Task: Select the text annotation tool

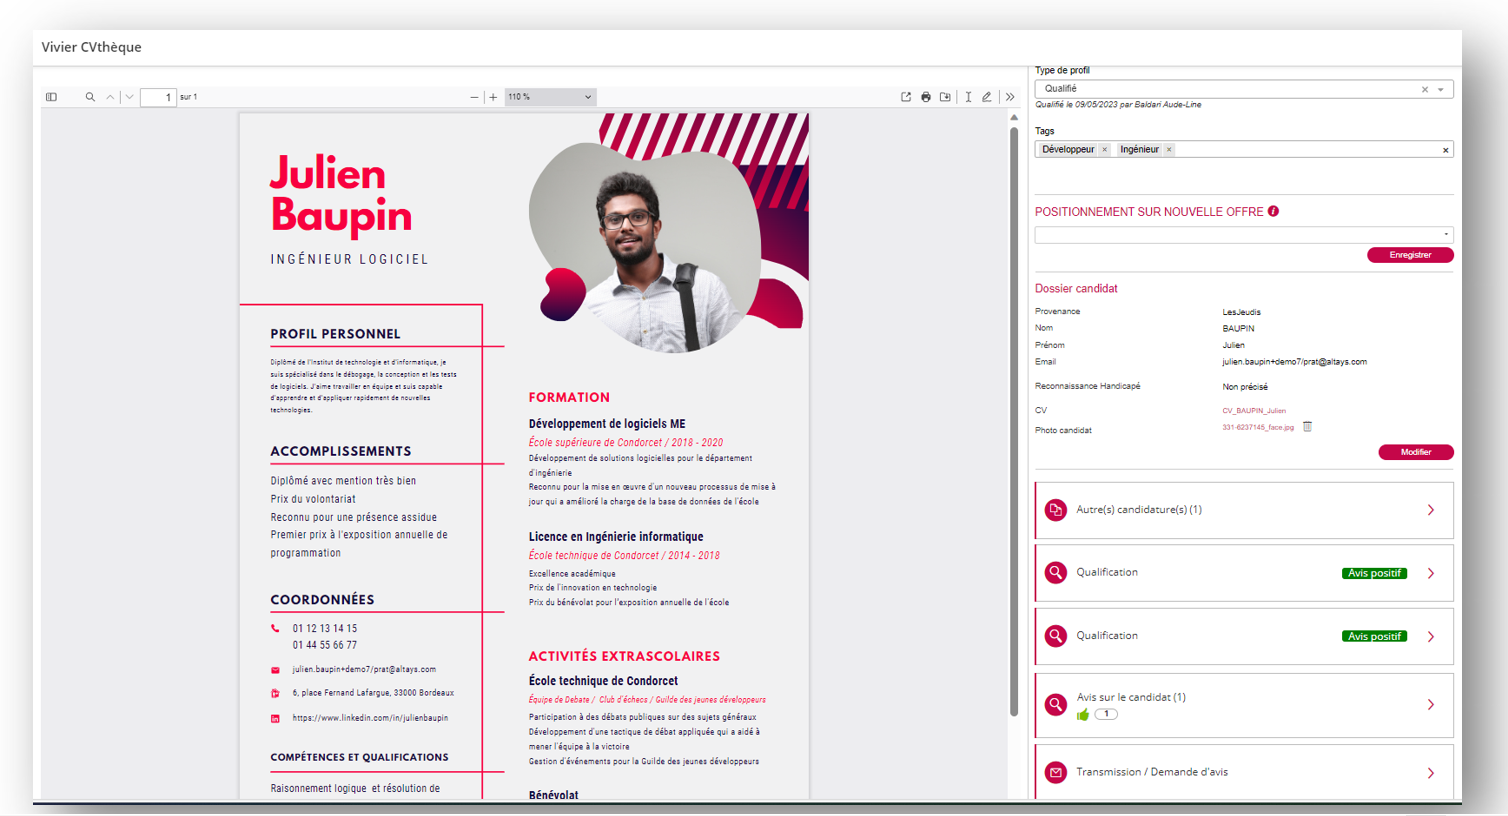Action: tap(968, 97)
